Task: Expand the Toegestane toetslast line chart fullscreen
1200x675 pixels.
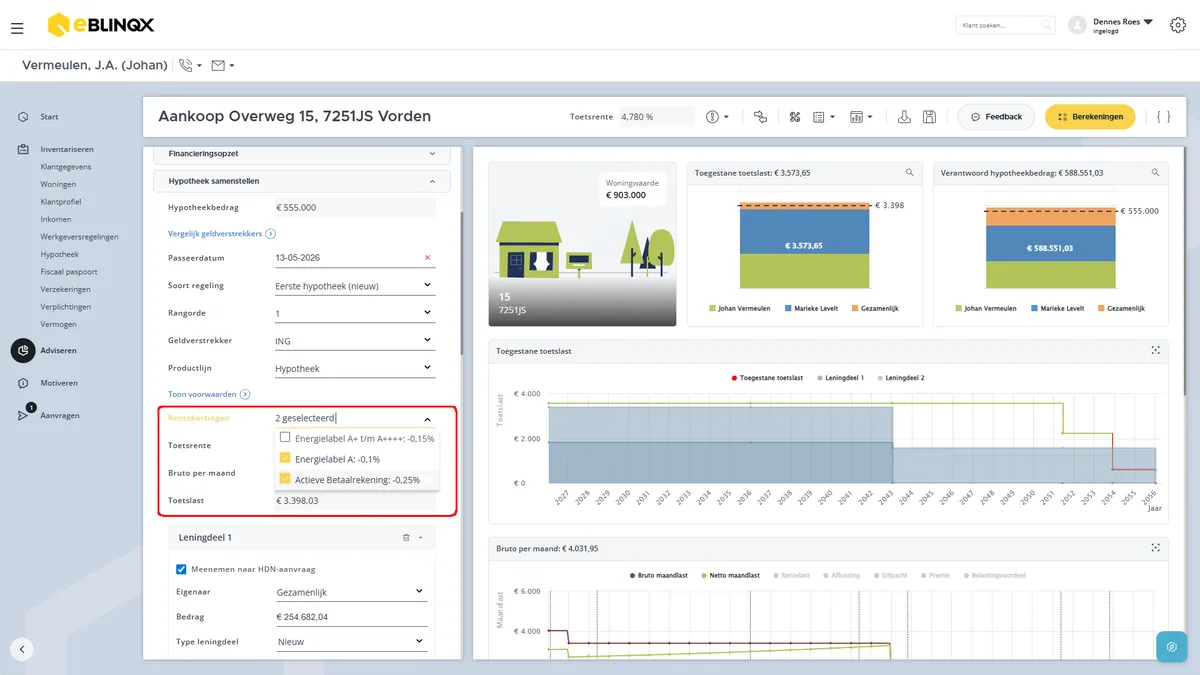Action: [x=1155, y=351]
